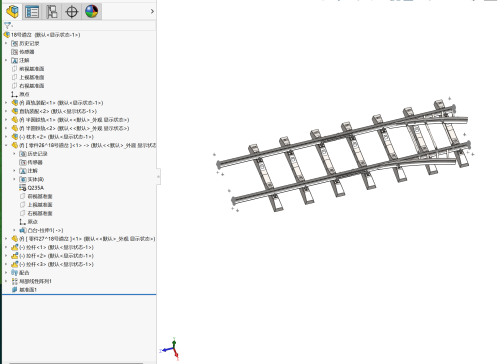Click the 半圆钢轨<2> part icon
This screenshot has height=364, width=499.
pyautogui.click(x=15, y=128)
